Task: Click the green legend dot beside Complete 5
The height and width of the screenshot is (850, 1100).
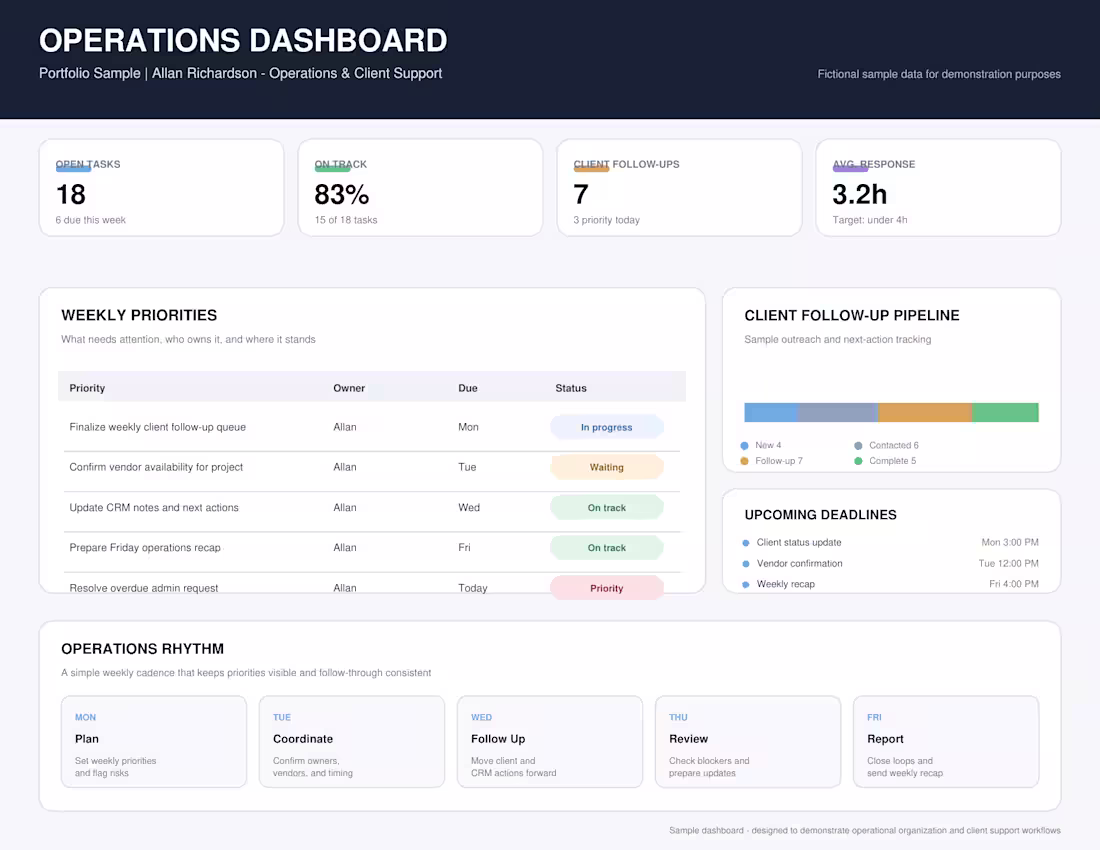Action: 858,461
